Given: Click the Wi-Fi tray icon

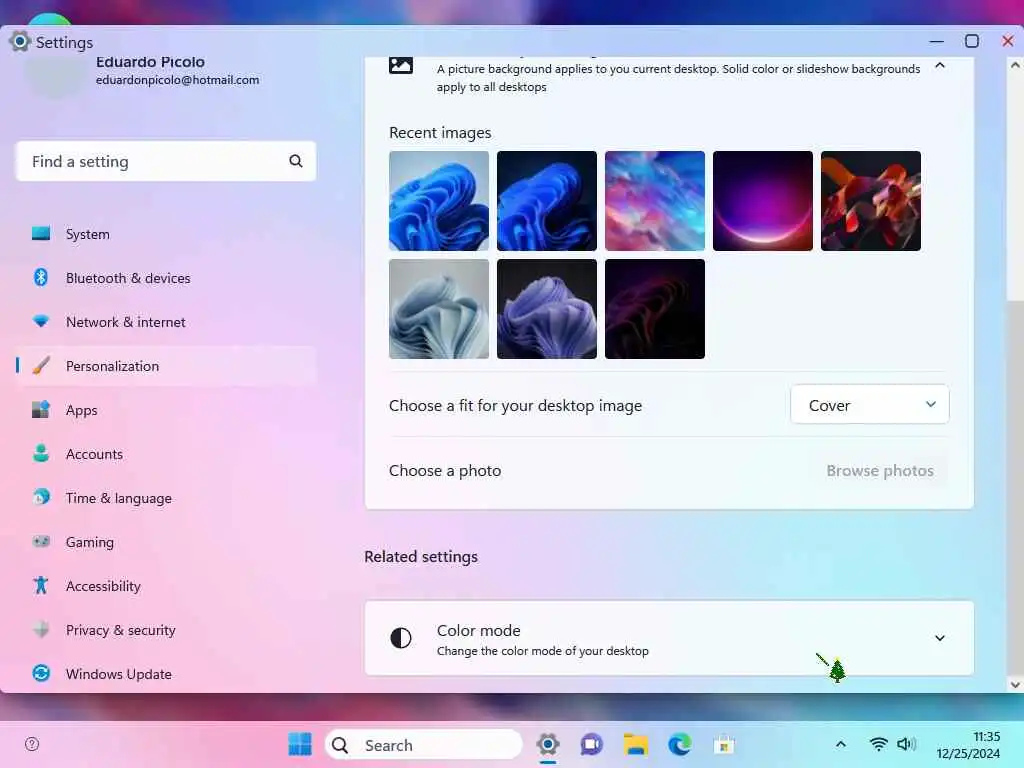Looking at the screenshot, I should pyautogui.click(x=879, y=744).
